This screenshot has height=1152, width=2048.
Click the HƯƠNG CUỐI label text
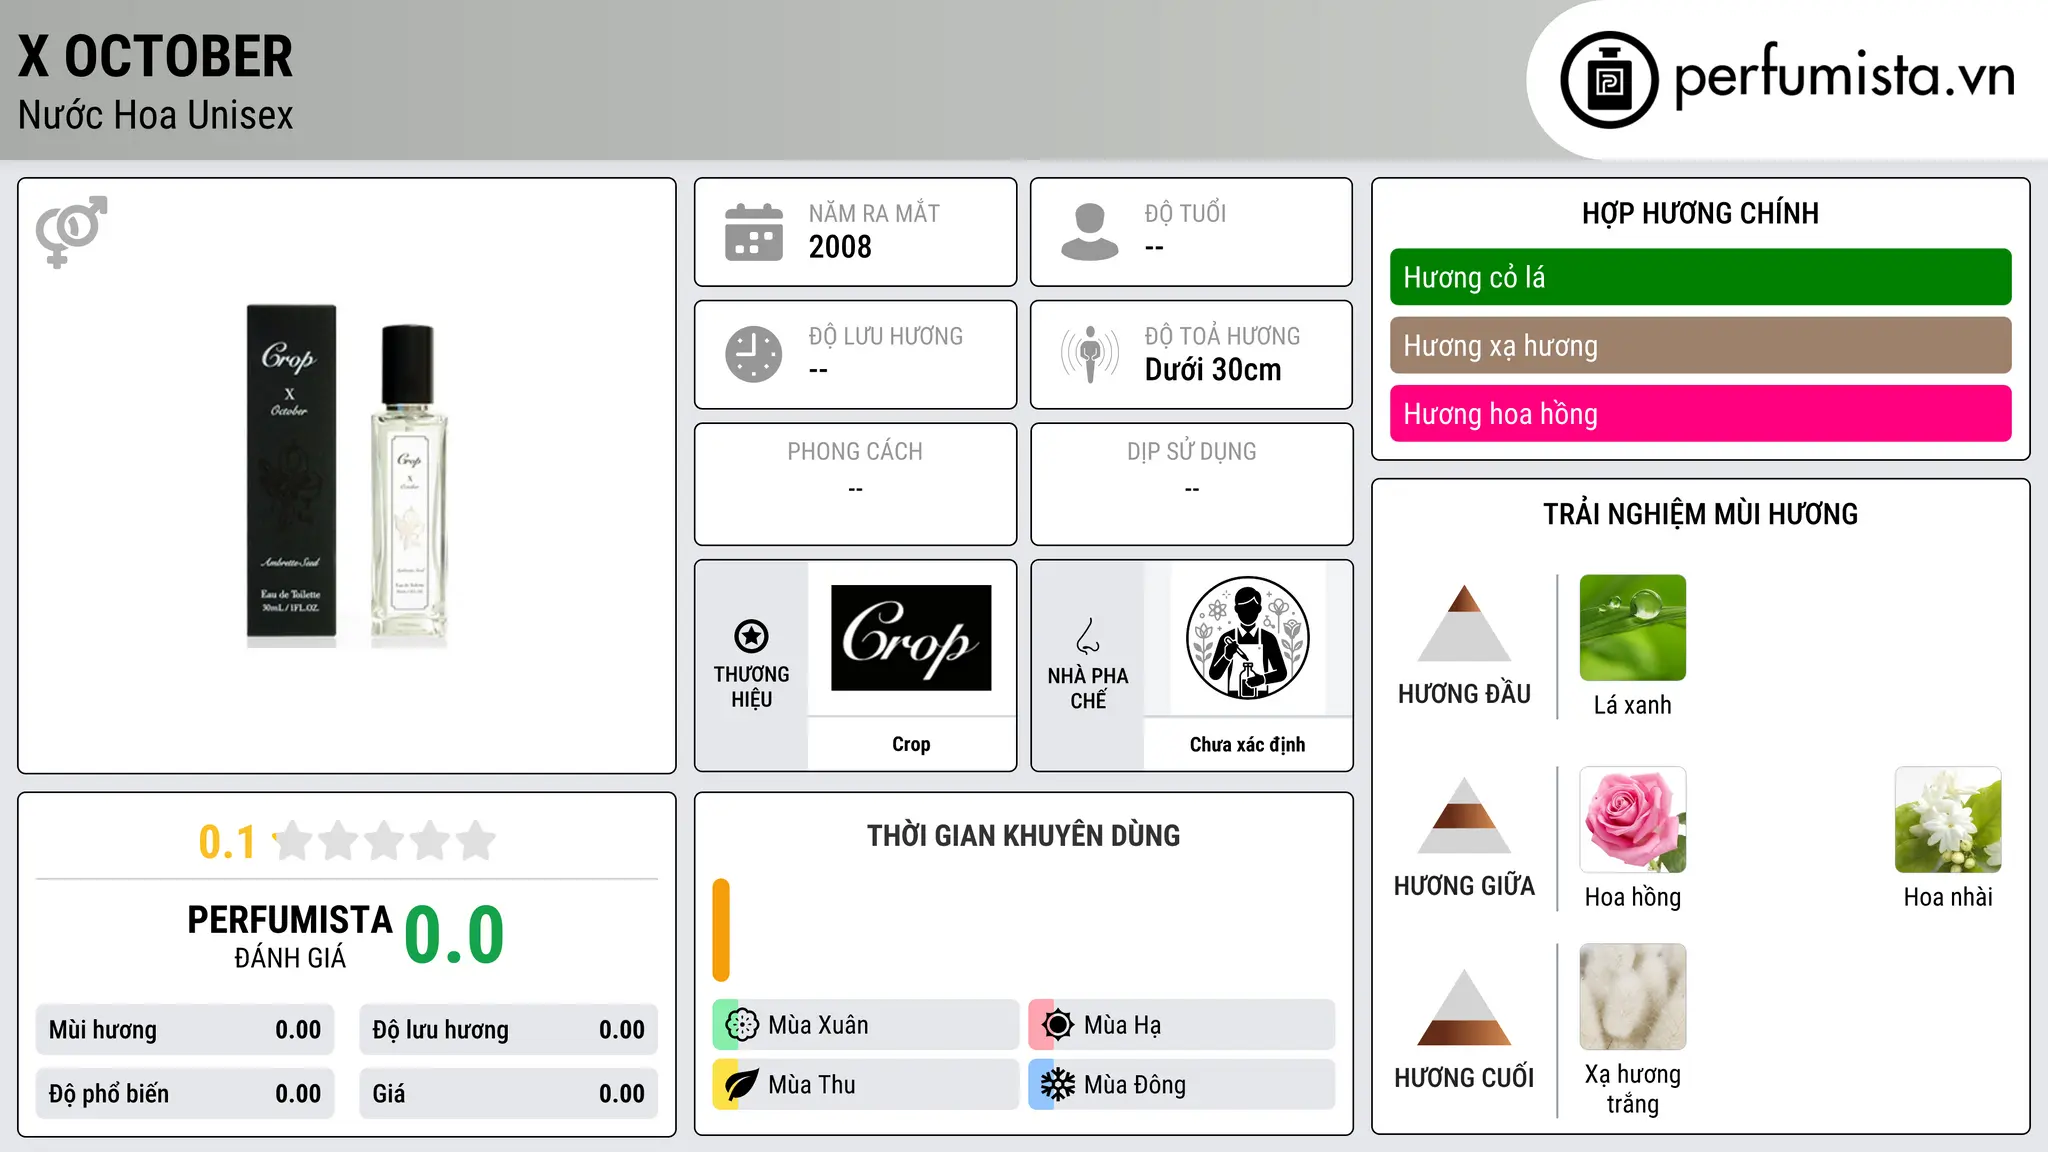point(1464,1078)
